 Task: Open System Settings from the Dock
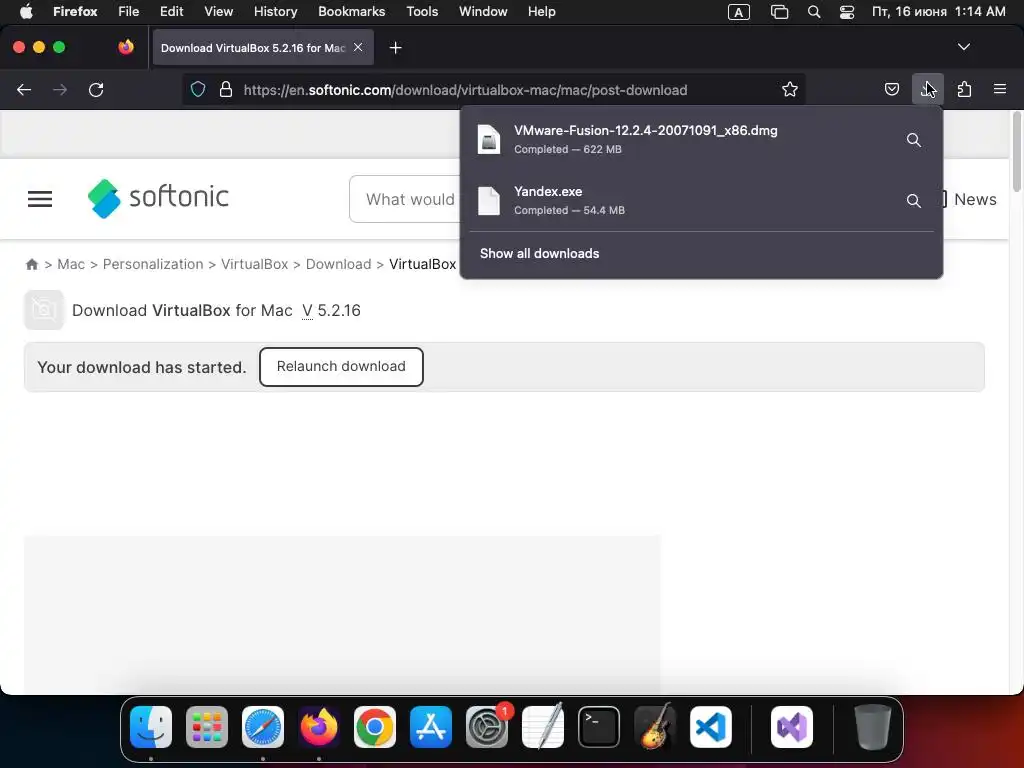coord(487,727)
